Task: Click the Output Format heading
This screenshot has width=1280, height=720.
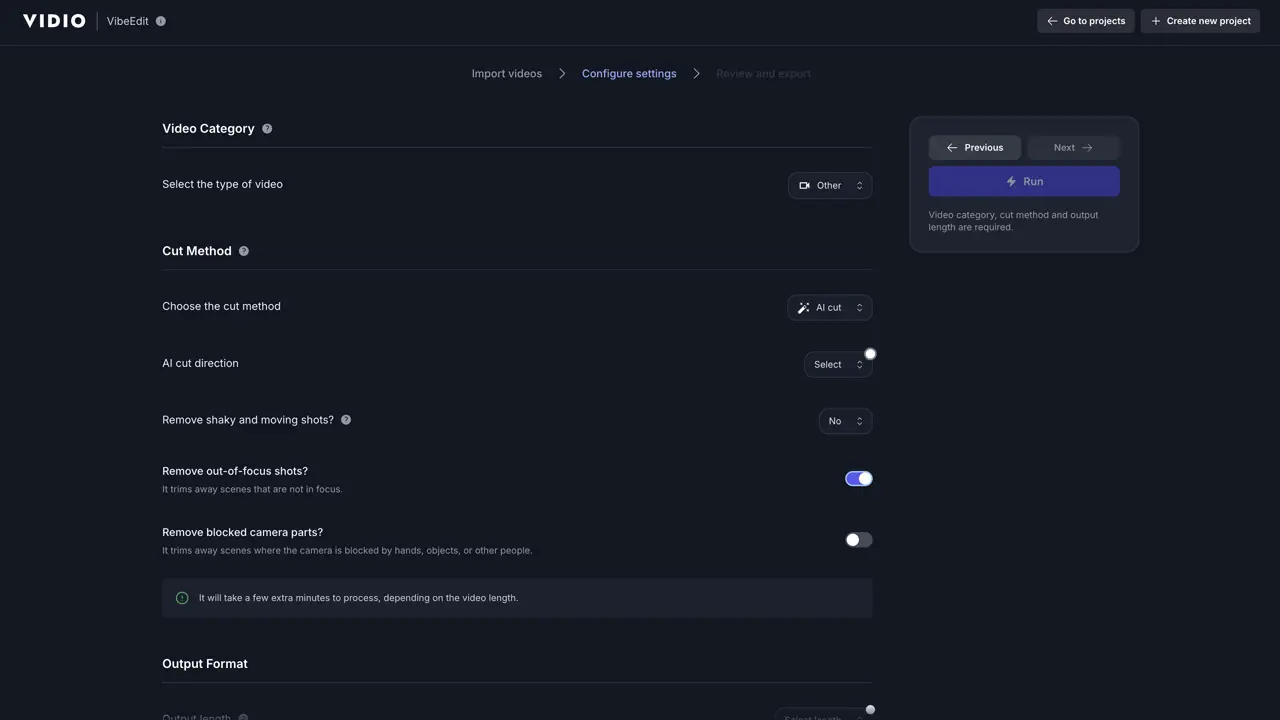Action: coord(205,664)
